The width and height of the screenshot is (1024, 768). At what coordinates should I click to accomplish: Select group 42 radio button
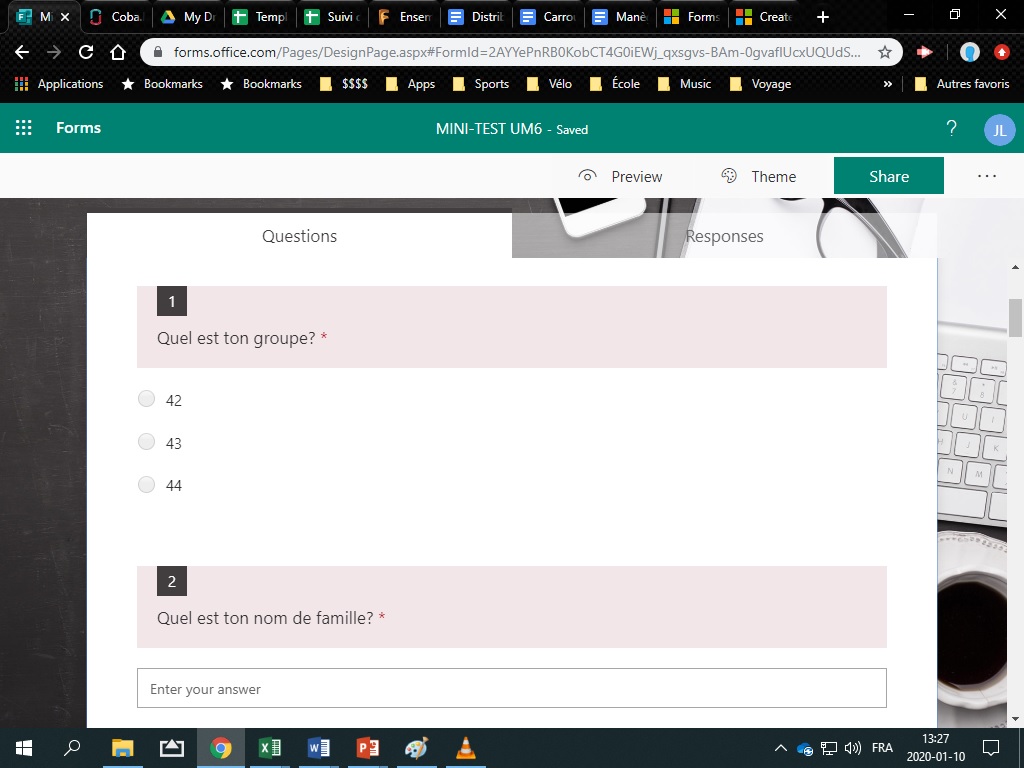pyautogui.click(x=146, y=398)
